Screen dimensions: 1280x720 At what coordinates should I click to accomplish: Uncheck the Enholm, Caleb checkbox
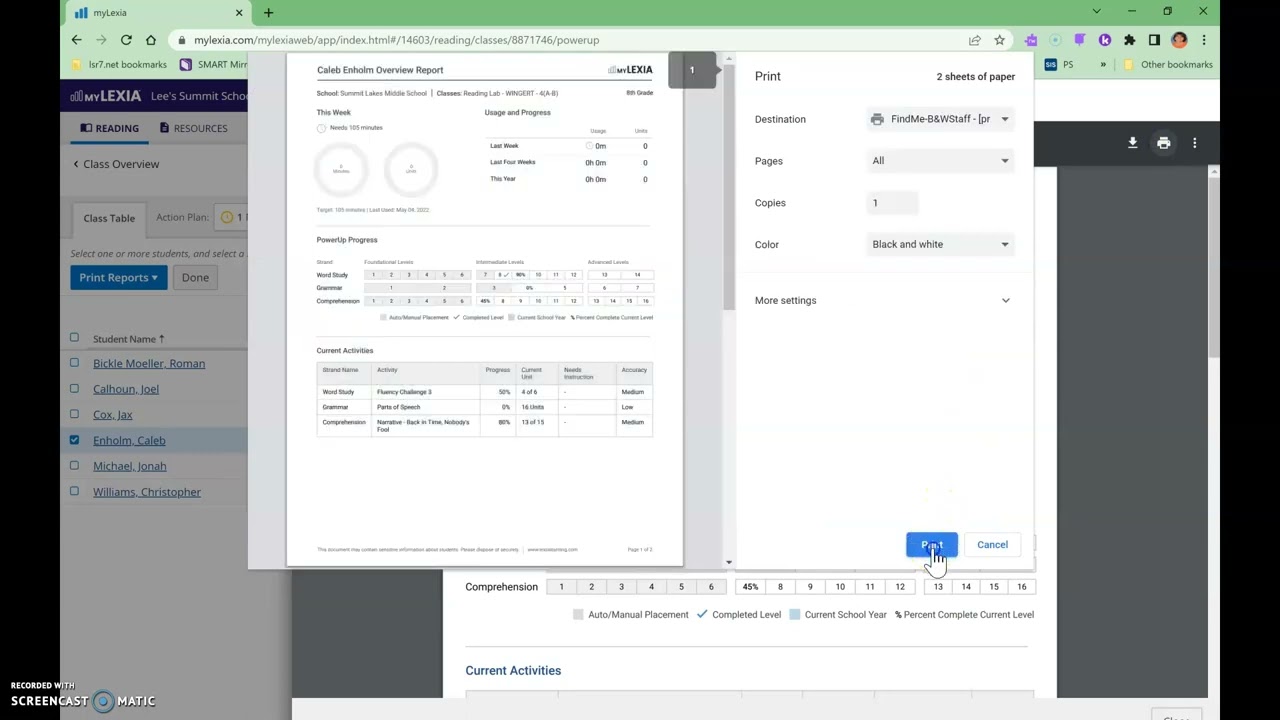point(74,440)
